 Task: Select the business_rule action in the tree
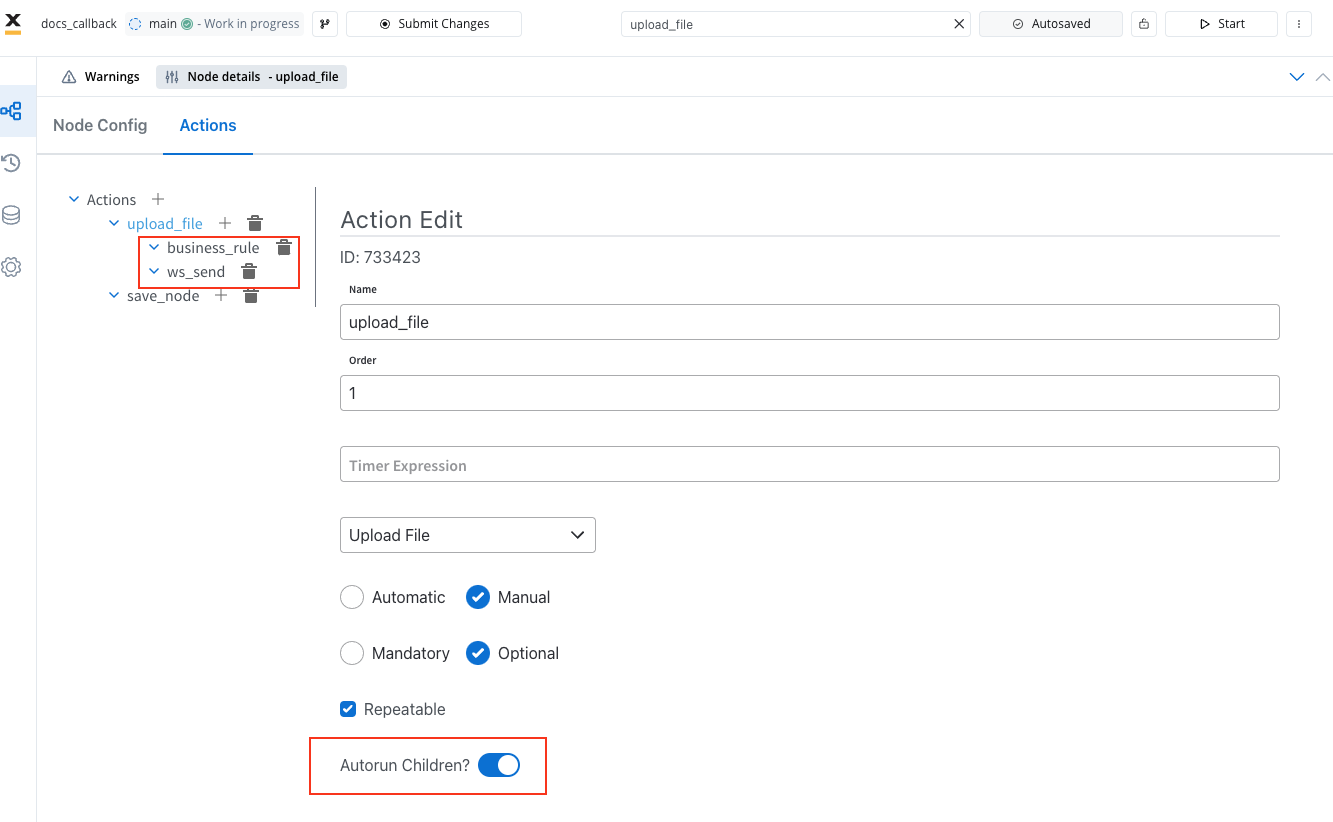pos(213,247)
